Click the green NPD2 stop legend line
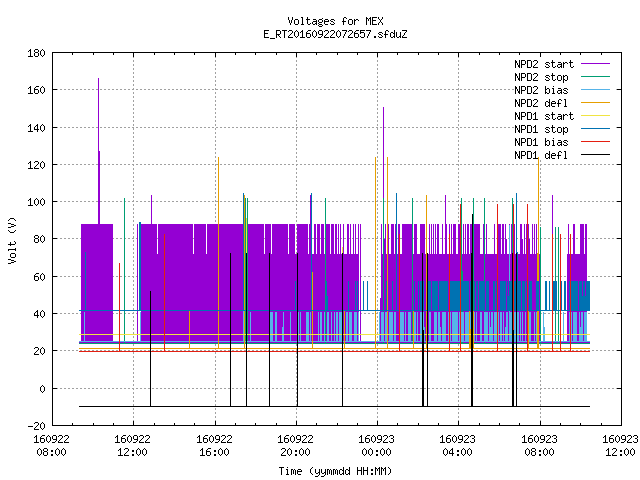This screenshot has width=640, height=480. click(x=595, y=77)
